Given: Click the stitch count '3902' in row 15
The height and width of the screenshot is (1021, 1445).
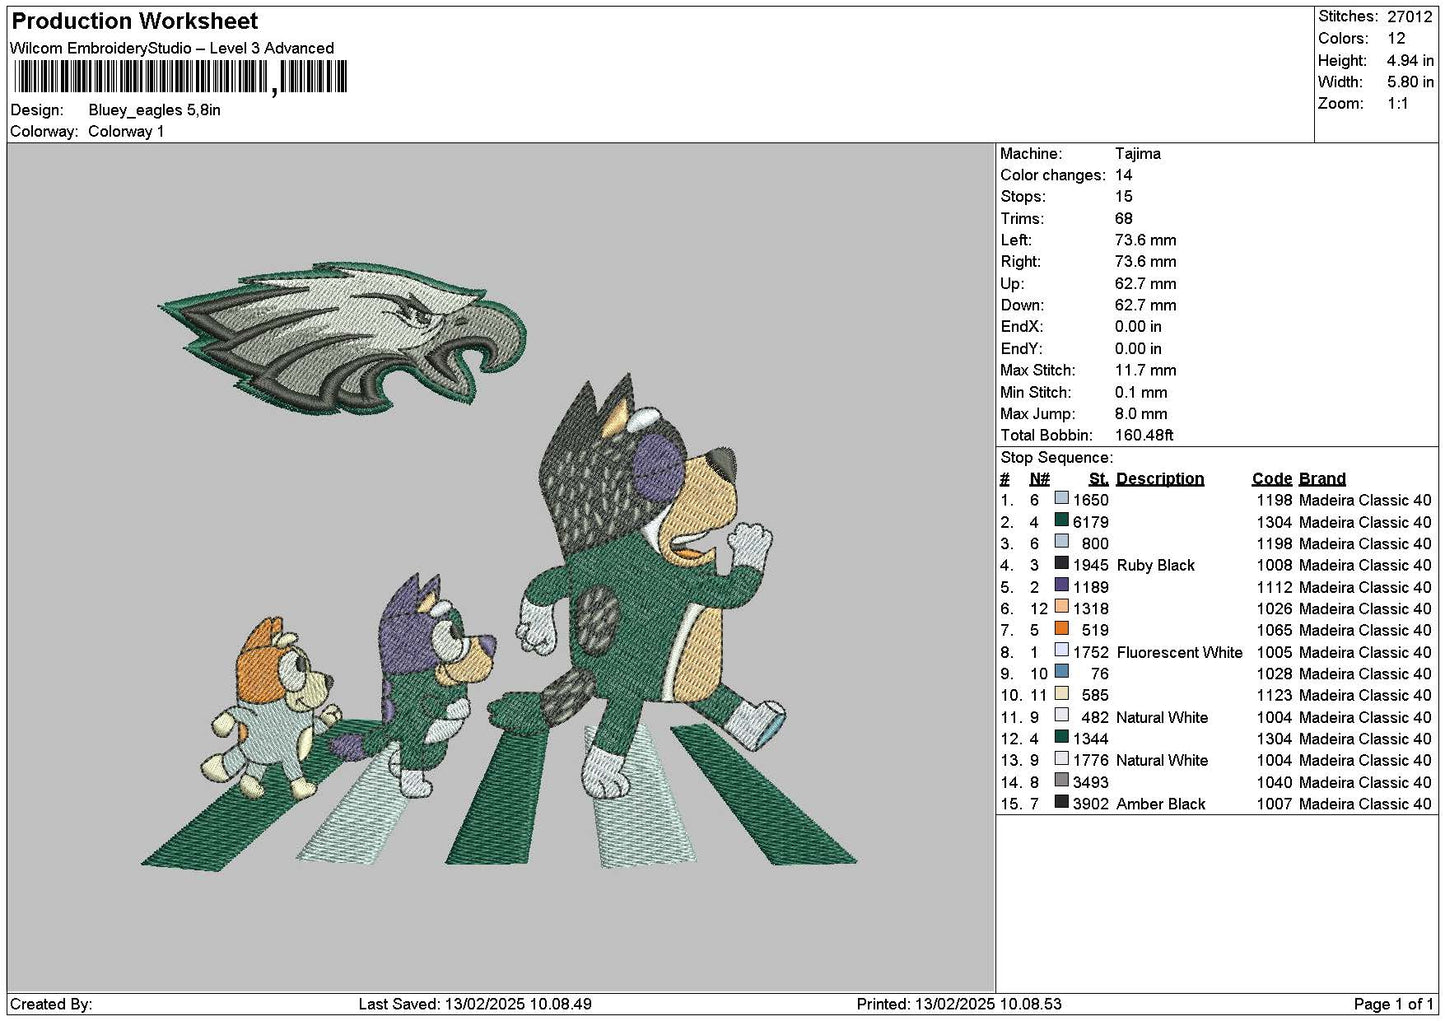Looking at the screenshot, I should pos(1091,804).
